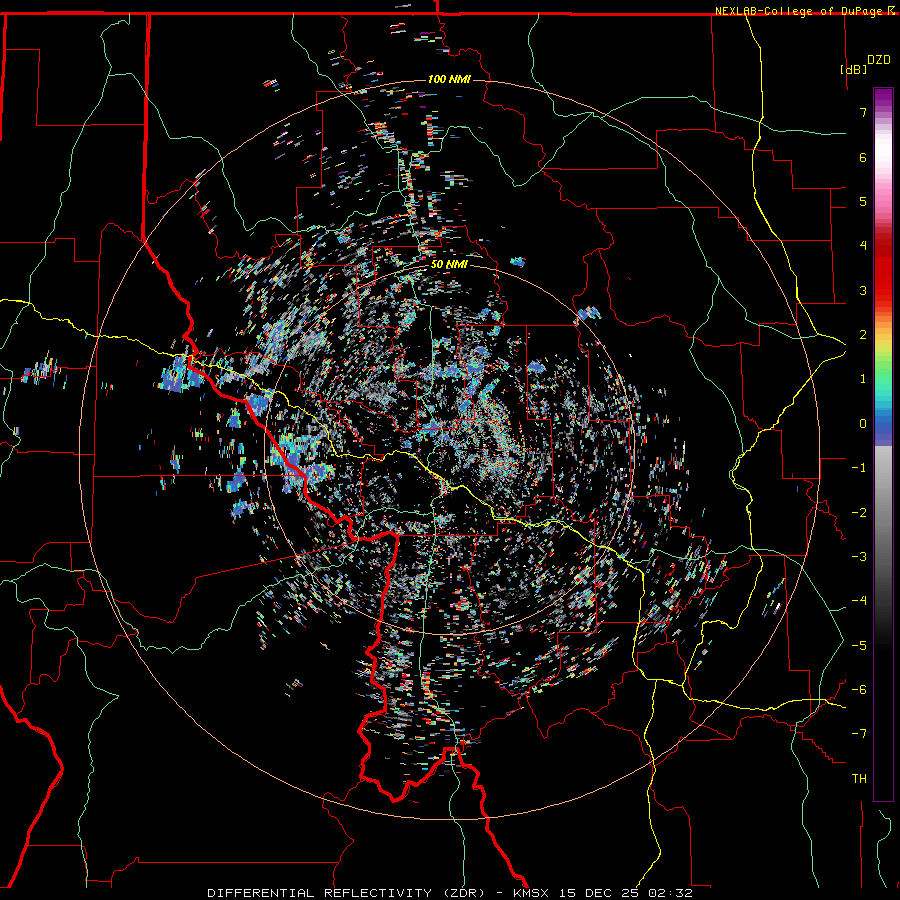Screen dimensions: 900x900
Task: Click the "50 NMI" range ring label
Action: (x=449, y=265)
